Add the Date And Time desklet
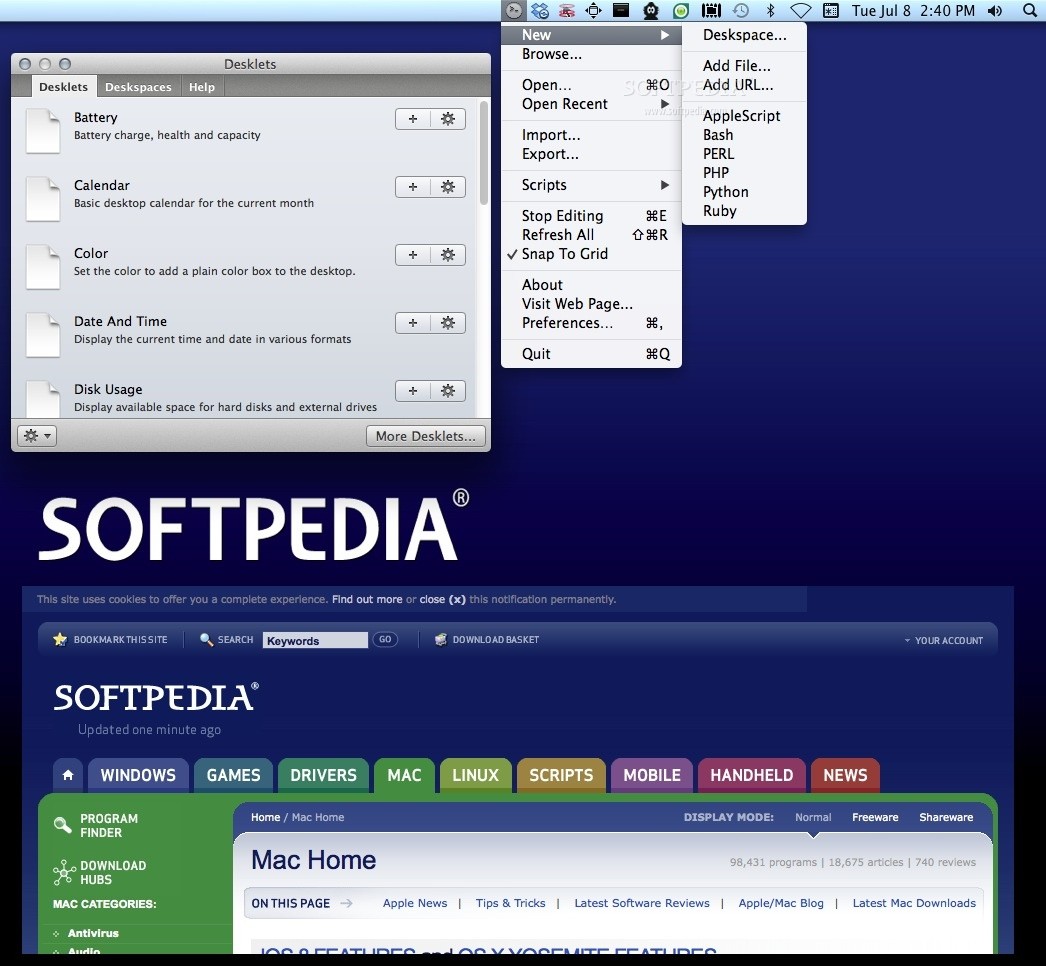 [413, 323]
